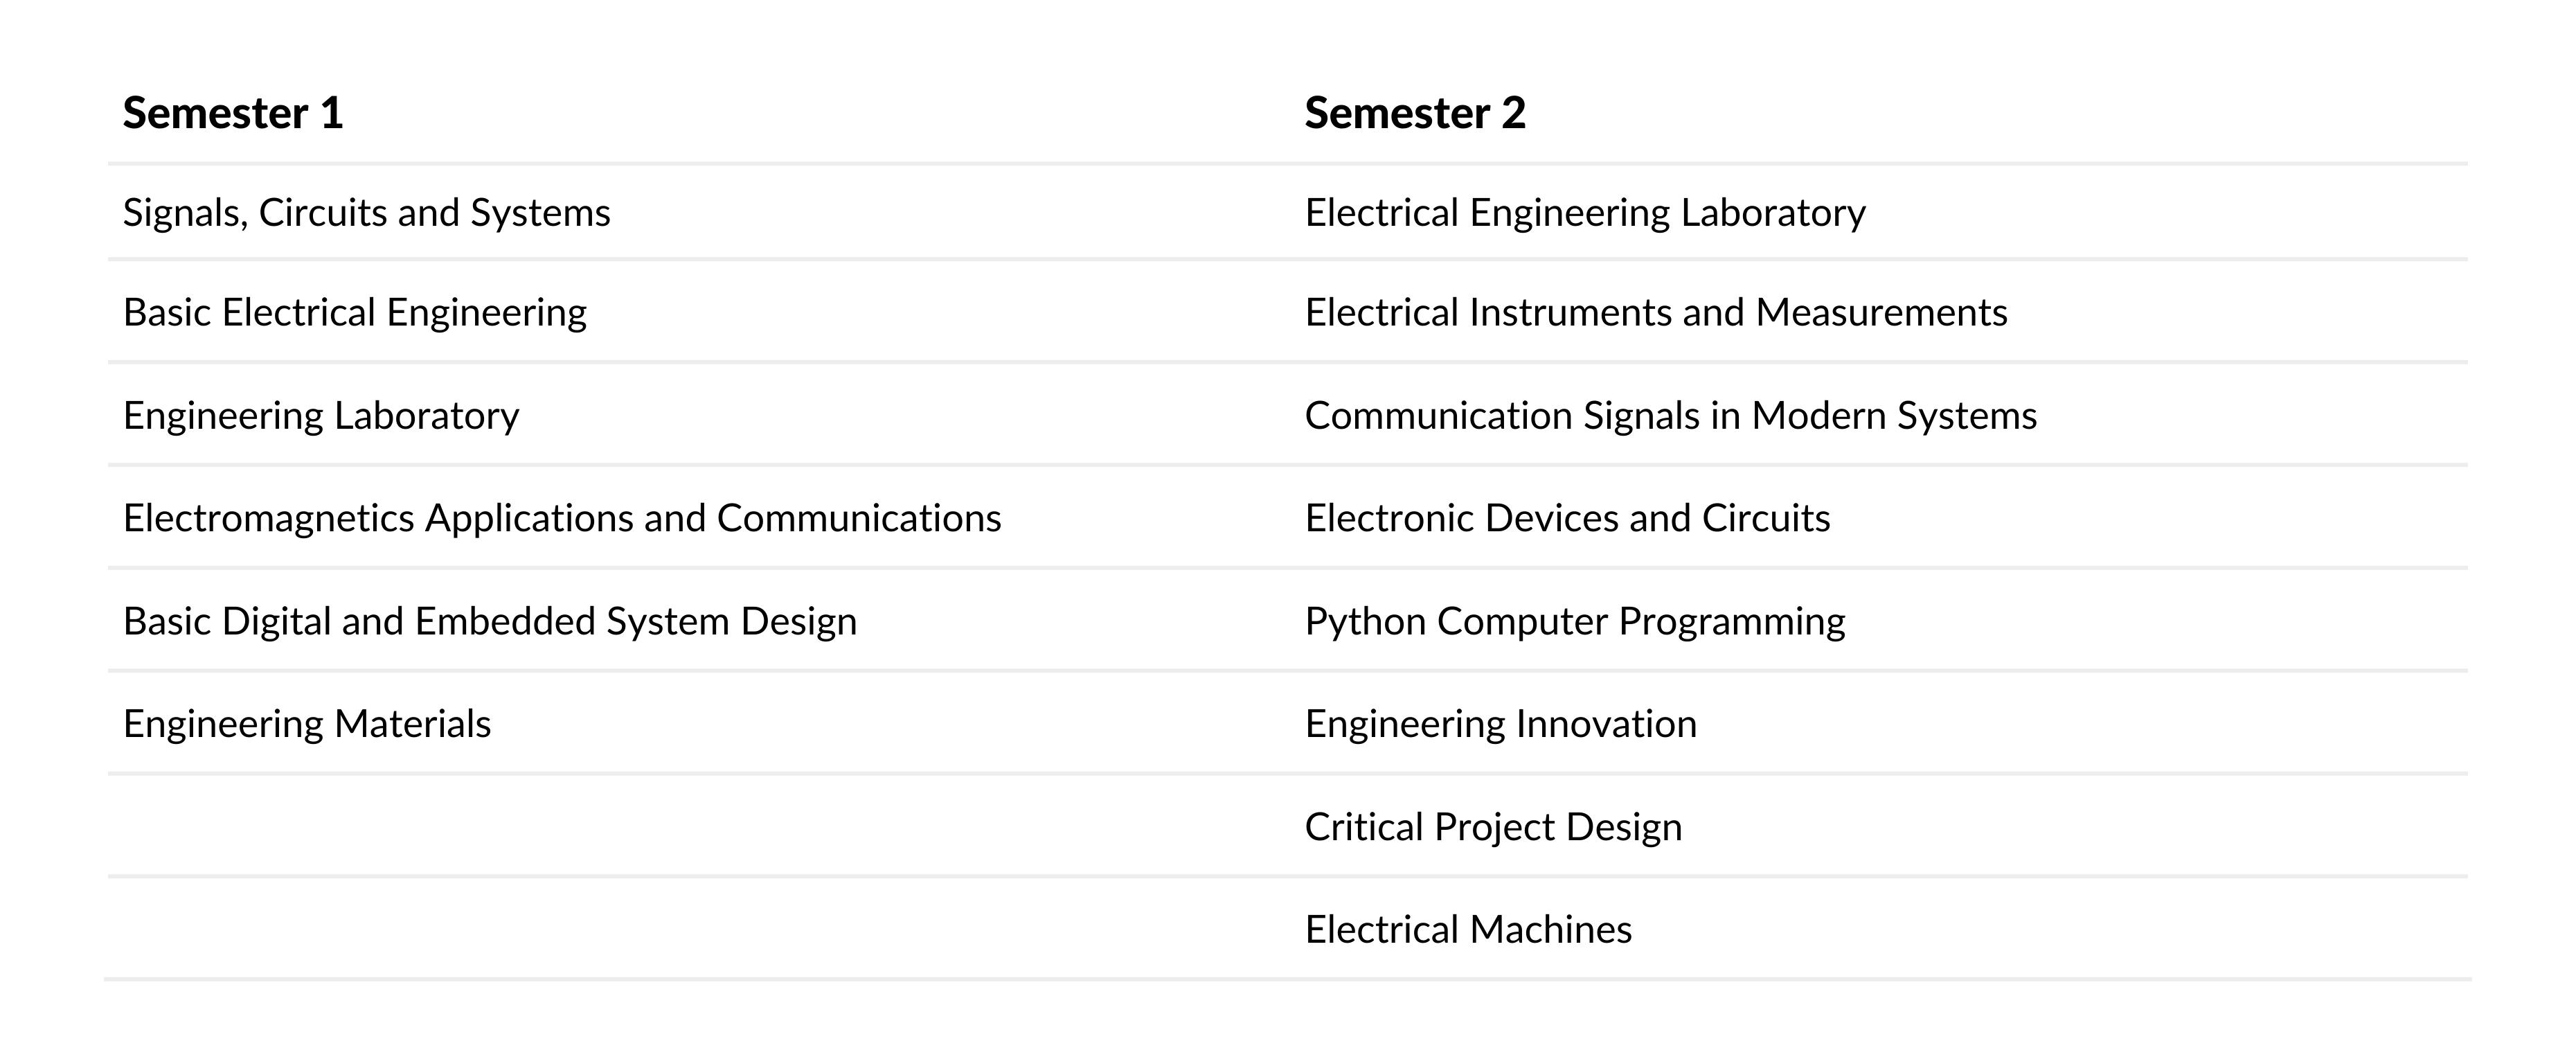Open Electrical Engineering Laboratory course
Viewport: 2576px width, 1039px height.
pos(1585,213)
